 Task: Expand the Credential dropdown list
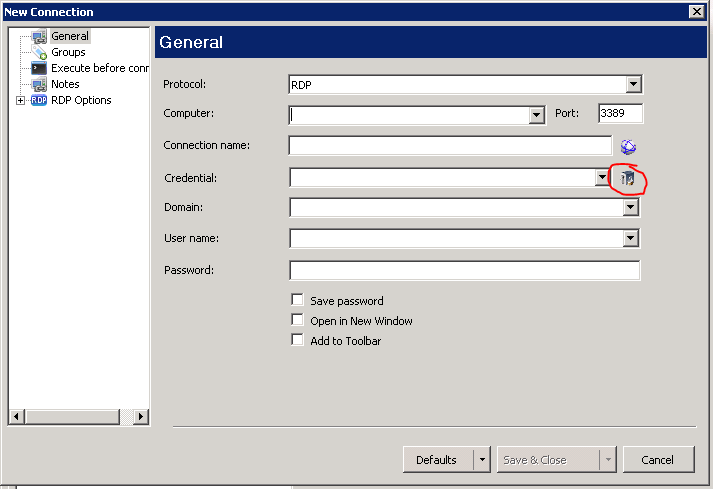click(x=602, y=177)
